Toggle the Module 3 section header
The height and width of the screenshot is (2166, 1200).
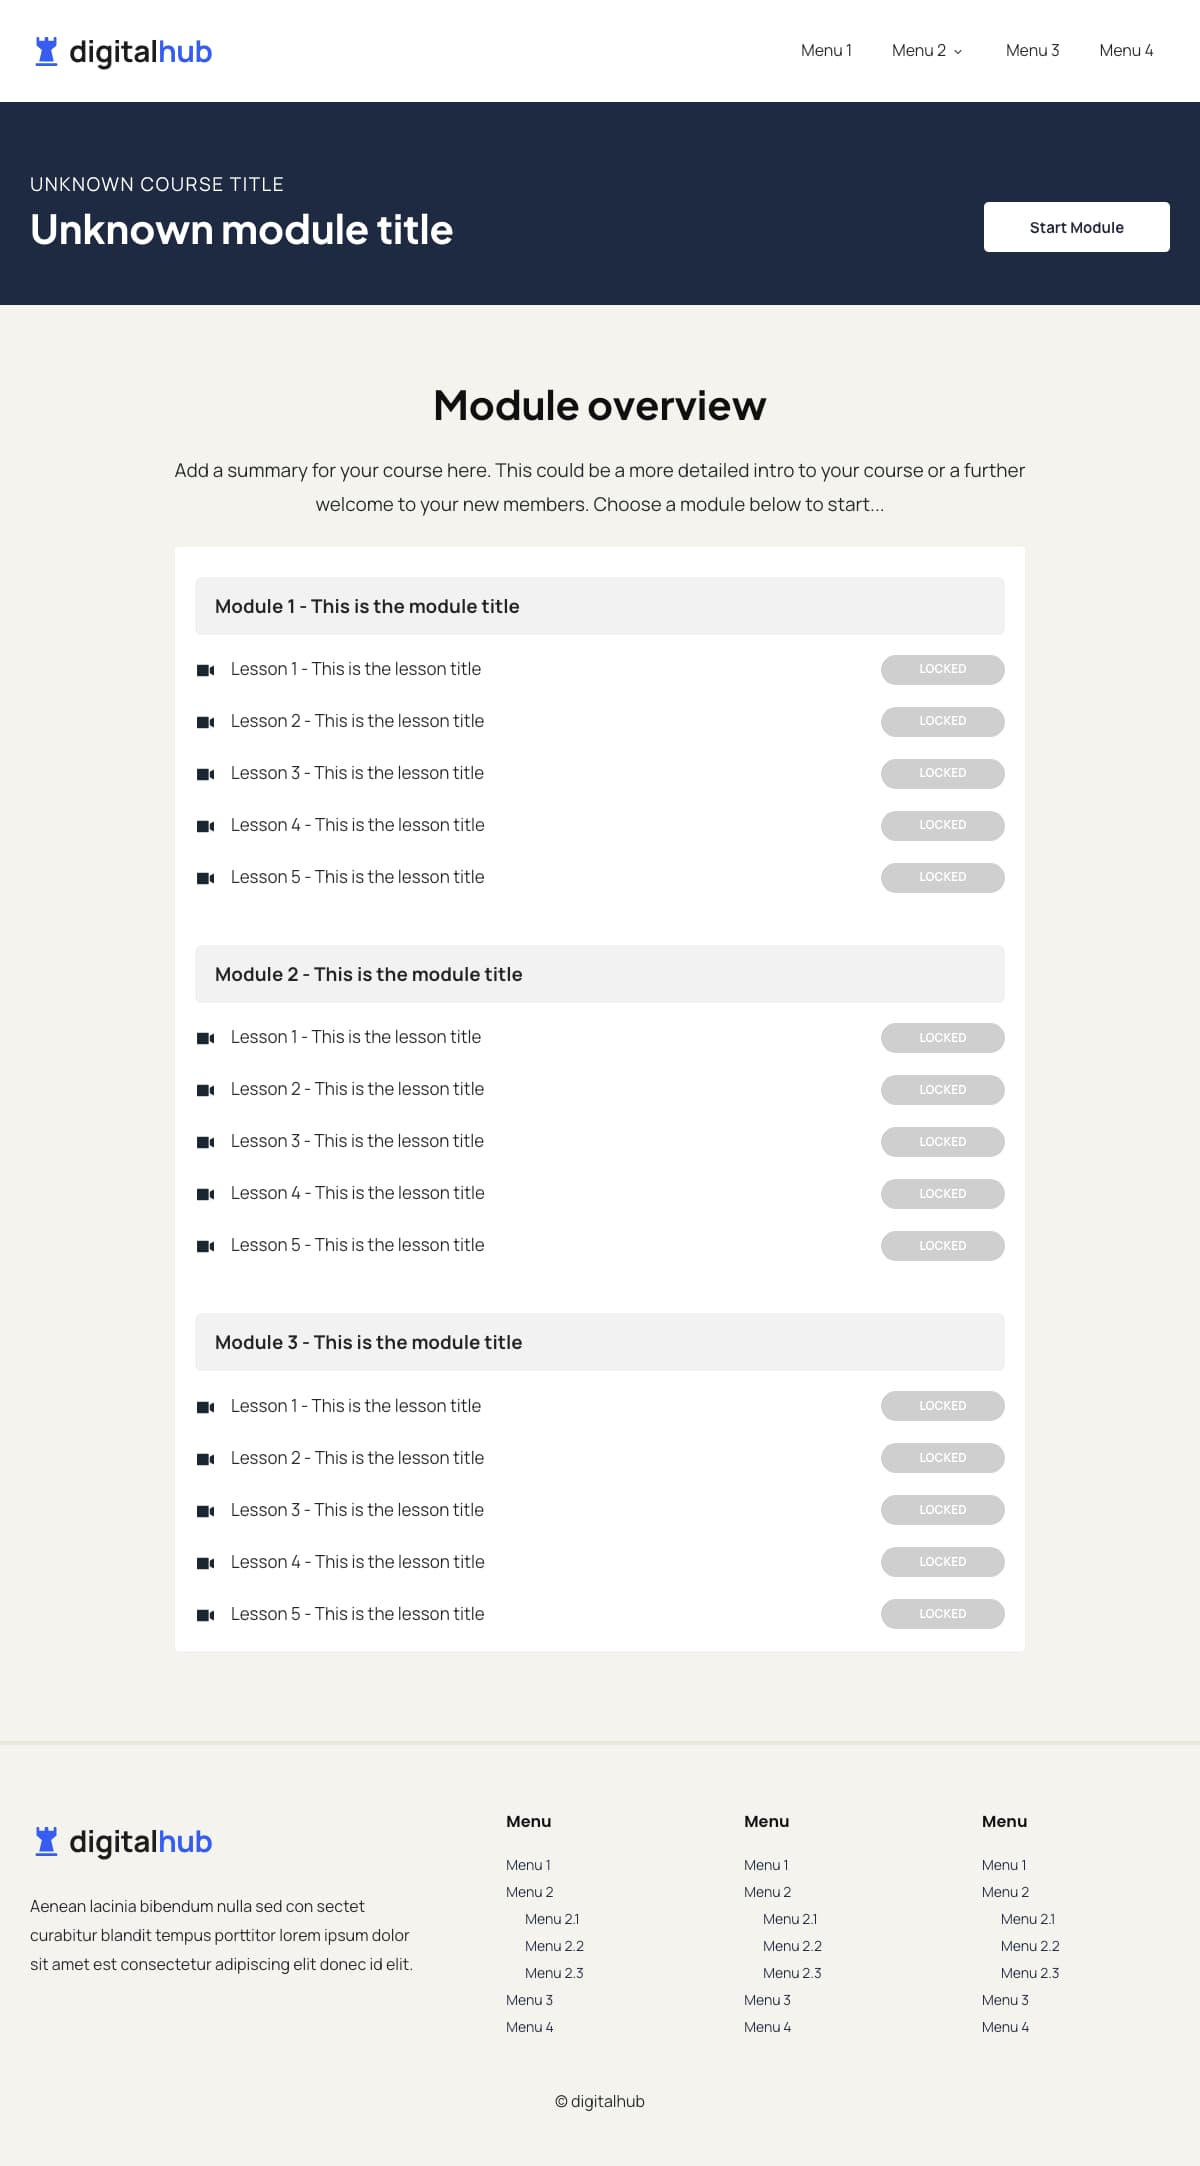[x=599, y=1342]
